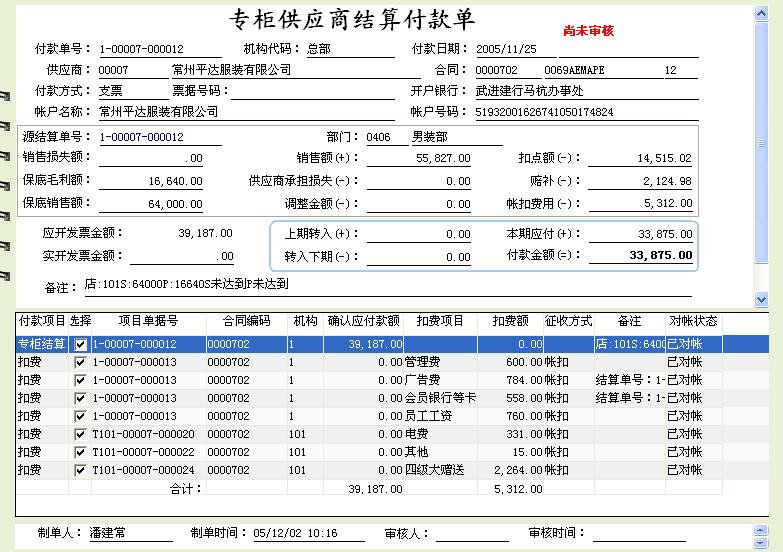
Task: Click the 帐户名称 field
Action: pyautogui.click(x=246, y=112)
